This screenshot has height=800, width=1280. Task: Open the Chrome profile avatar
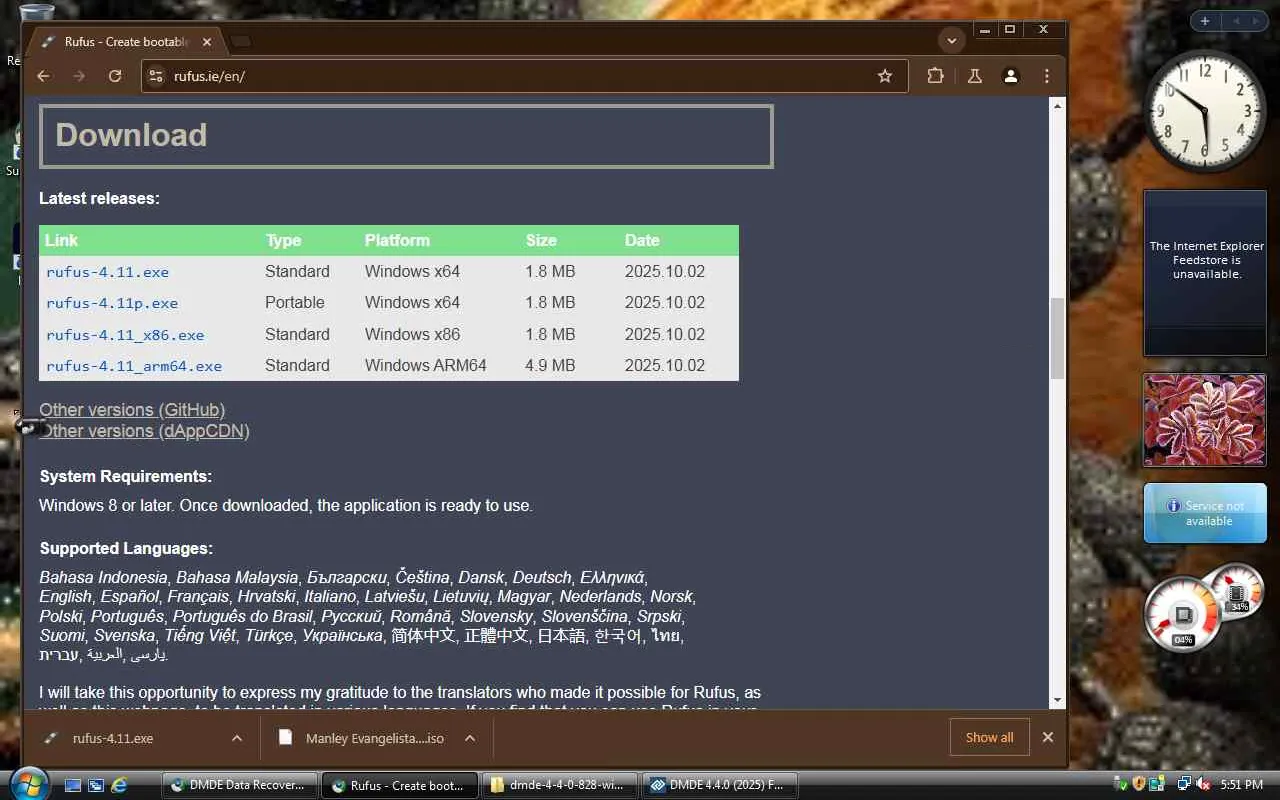pos(1011,76)
